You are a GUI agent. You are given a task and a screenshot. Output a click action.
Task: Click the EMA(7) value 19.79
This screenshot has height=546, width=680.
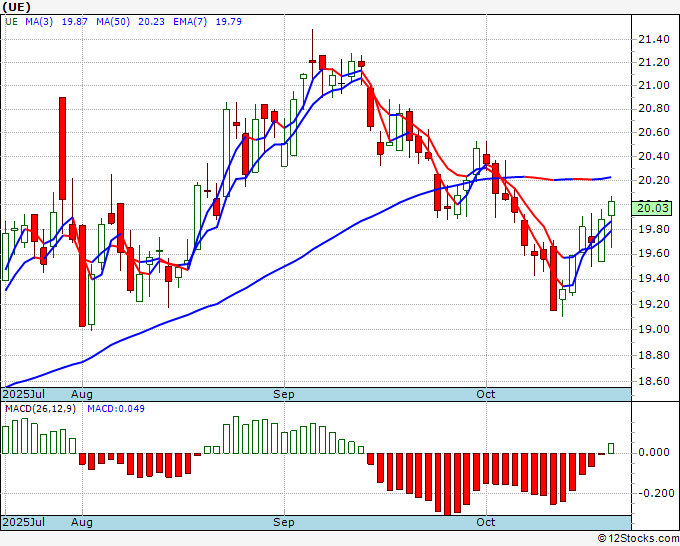pos(229,22)
